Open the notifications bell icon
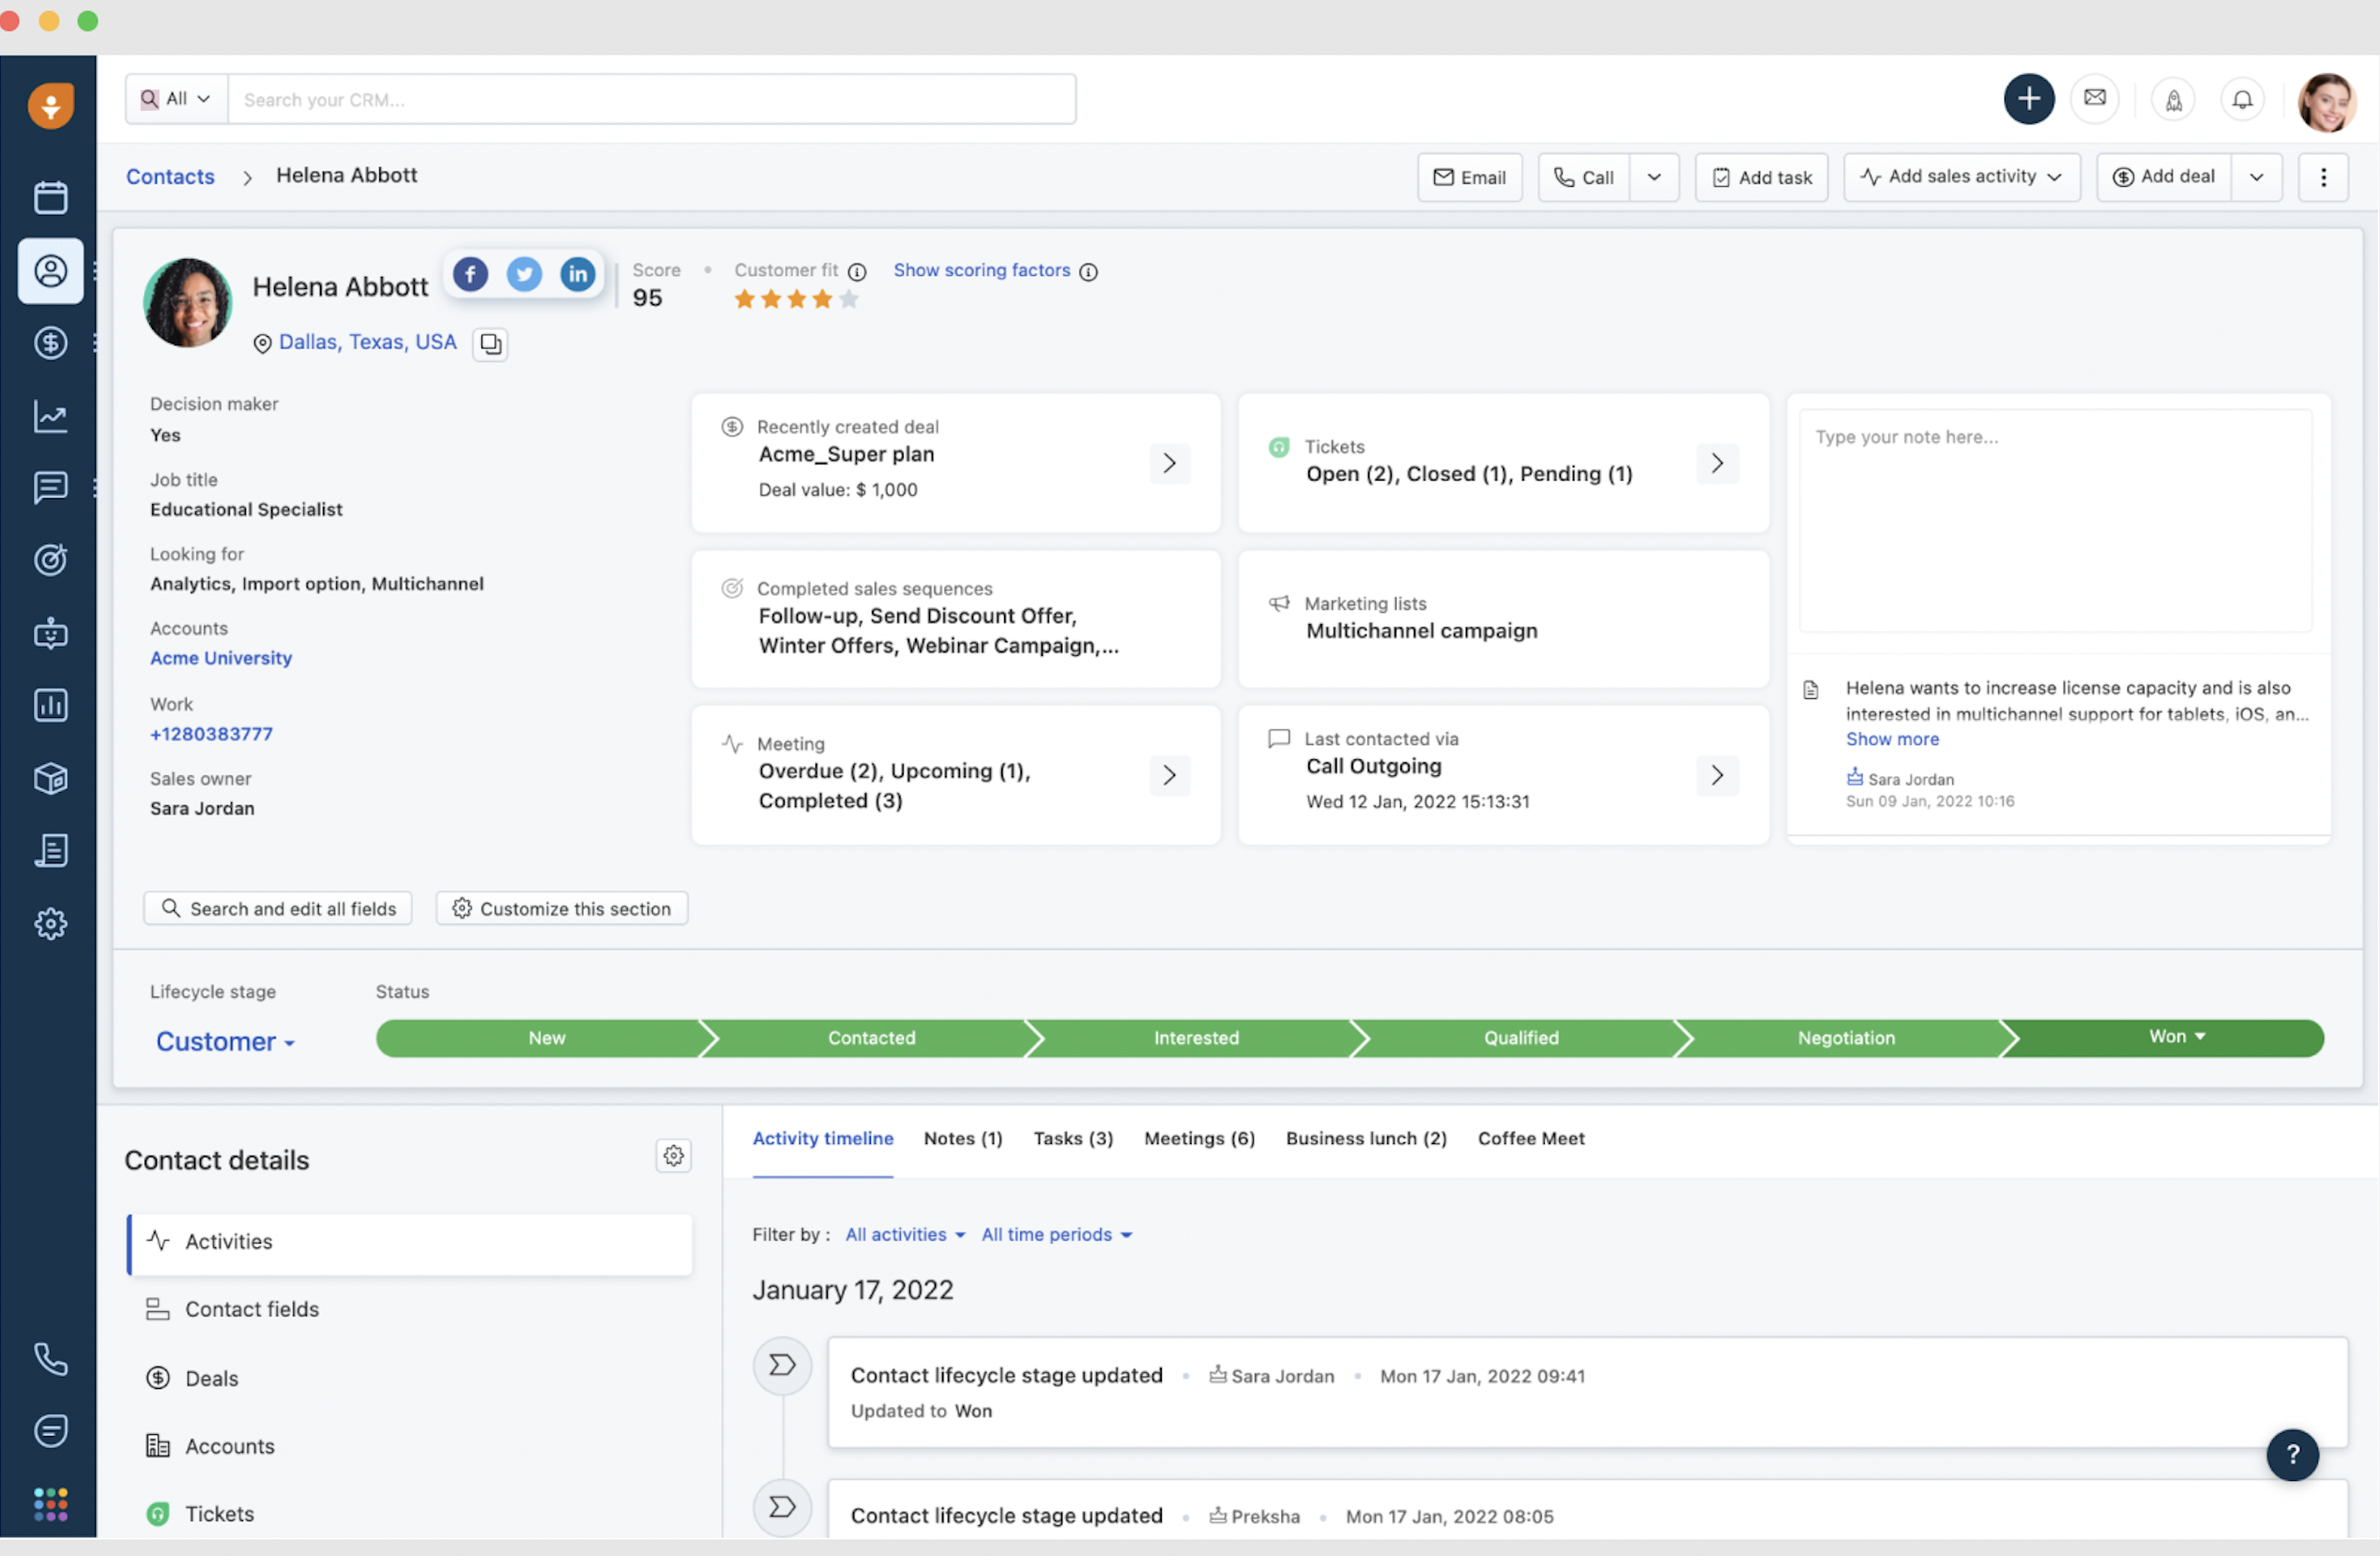The height and width of the screenshot is (1556, 2380). [2242, 99]
